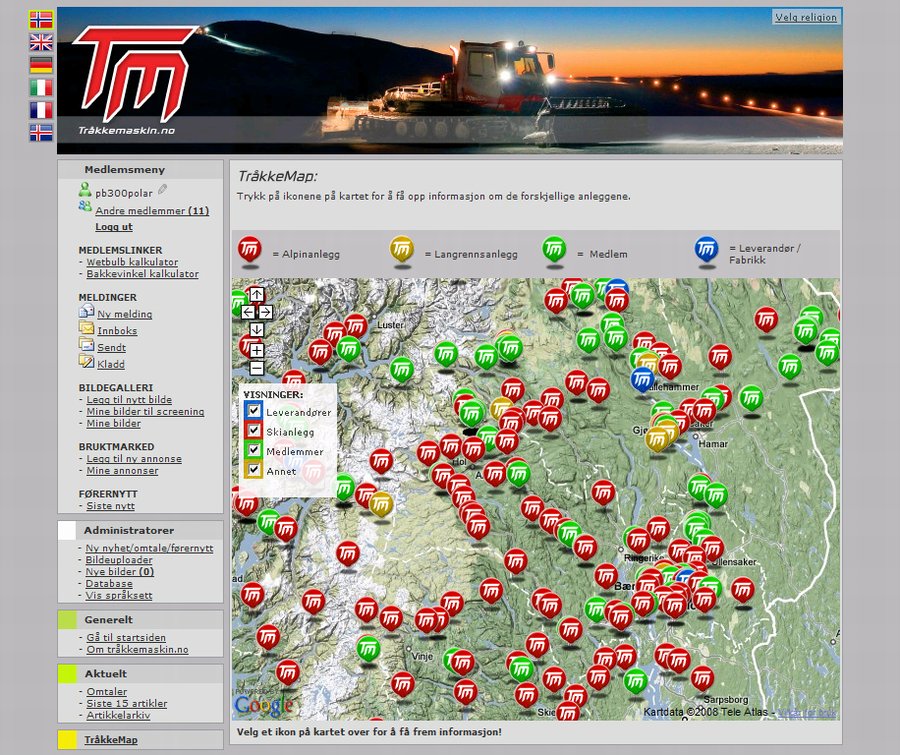Open the Generelt panel header
900x755 pixels.
(x=140, y=620)
